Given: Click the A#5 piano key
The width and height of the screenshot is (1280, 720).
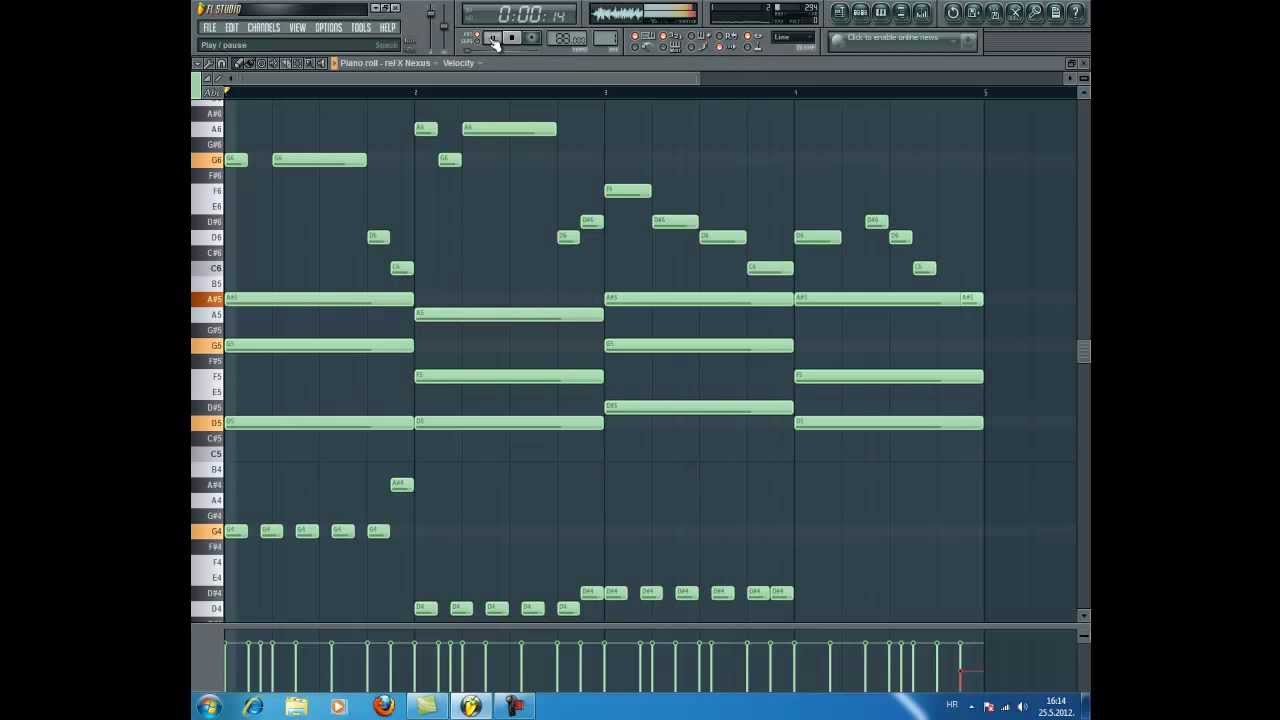Looking at the screenshot, I should (208, 299).
